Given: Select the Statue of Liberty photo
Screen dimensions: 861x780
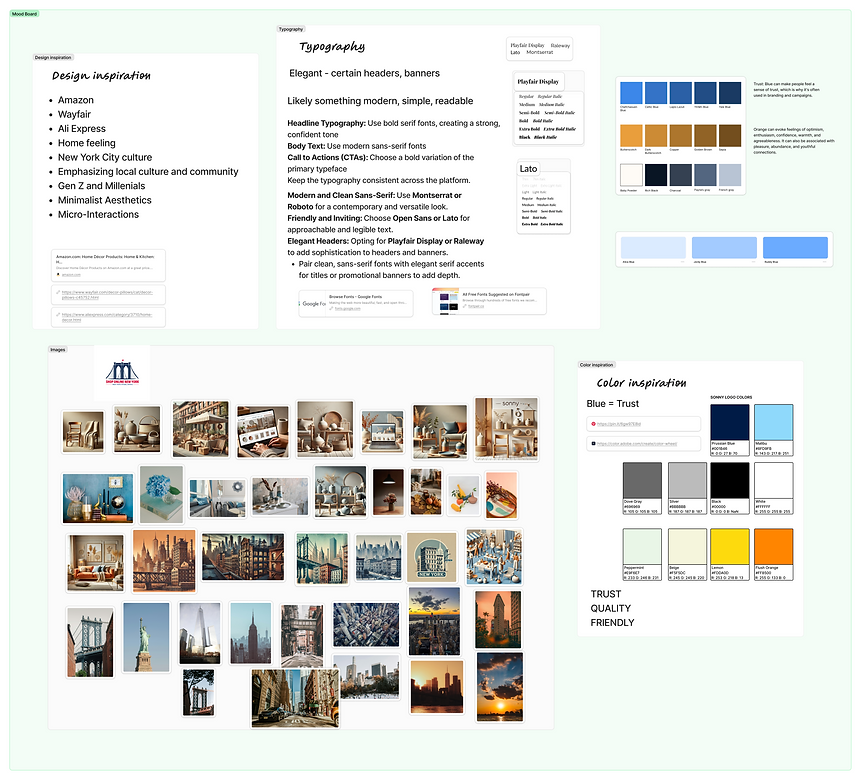Looking at the screenshot, I should [146, 637].
